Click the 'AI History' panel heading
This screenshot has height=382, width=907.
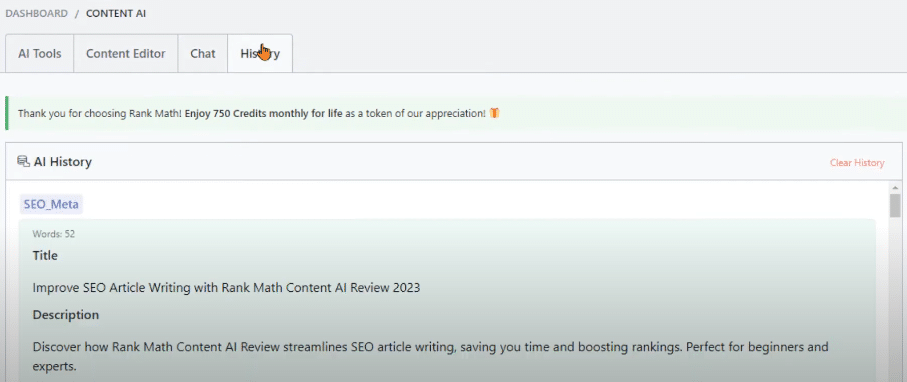click(x=62, y=162)
